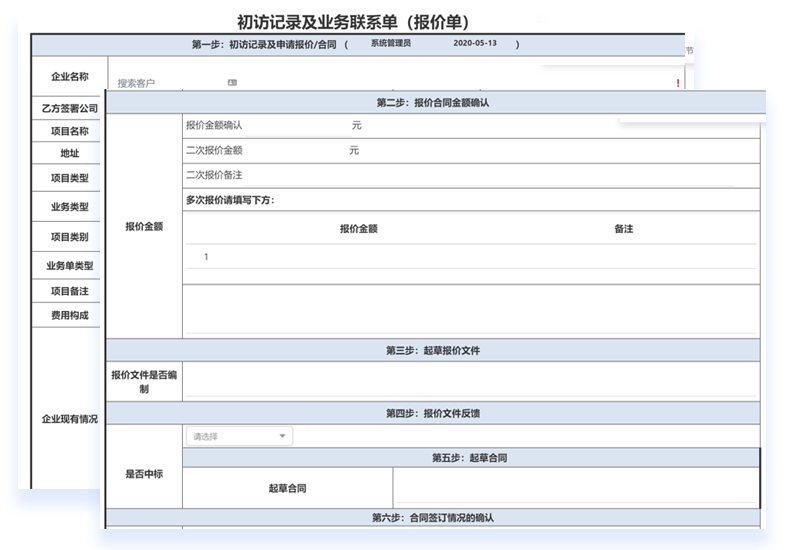
Task: Click the date 2020-05-13 in header
Action: tap(475, 43)
